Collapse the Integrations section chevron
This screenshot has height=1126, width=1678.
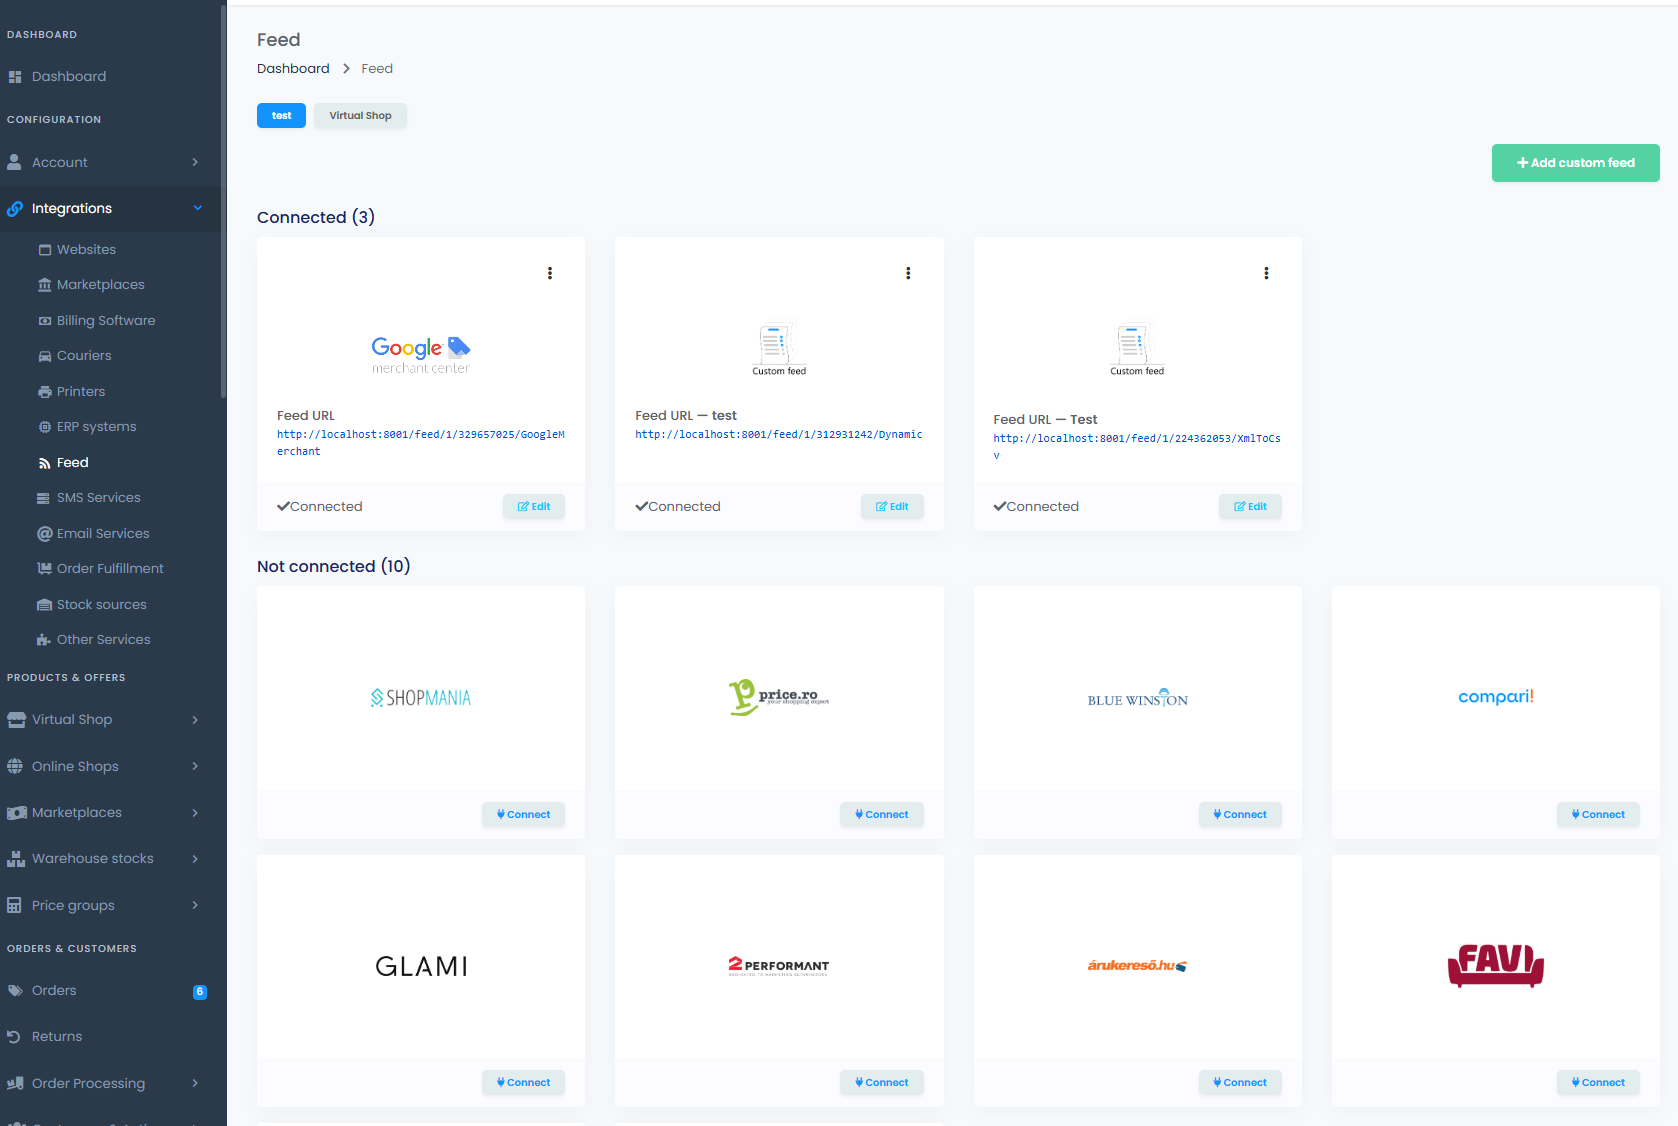point(197,208)
